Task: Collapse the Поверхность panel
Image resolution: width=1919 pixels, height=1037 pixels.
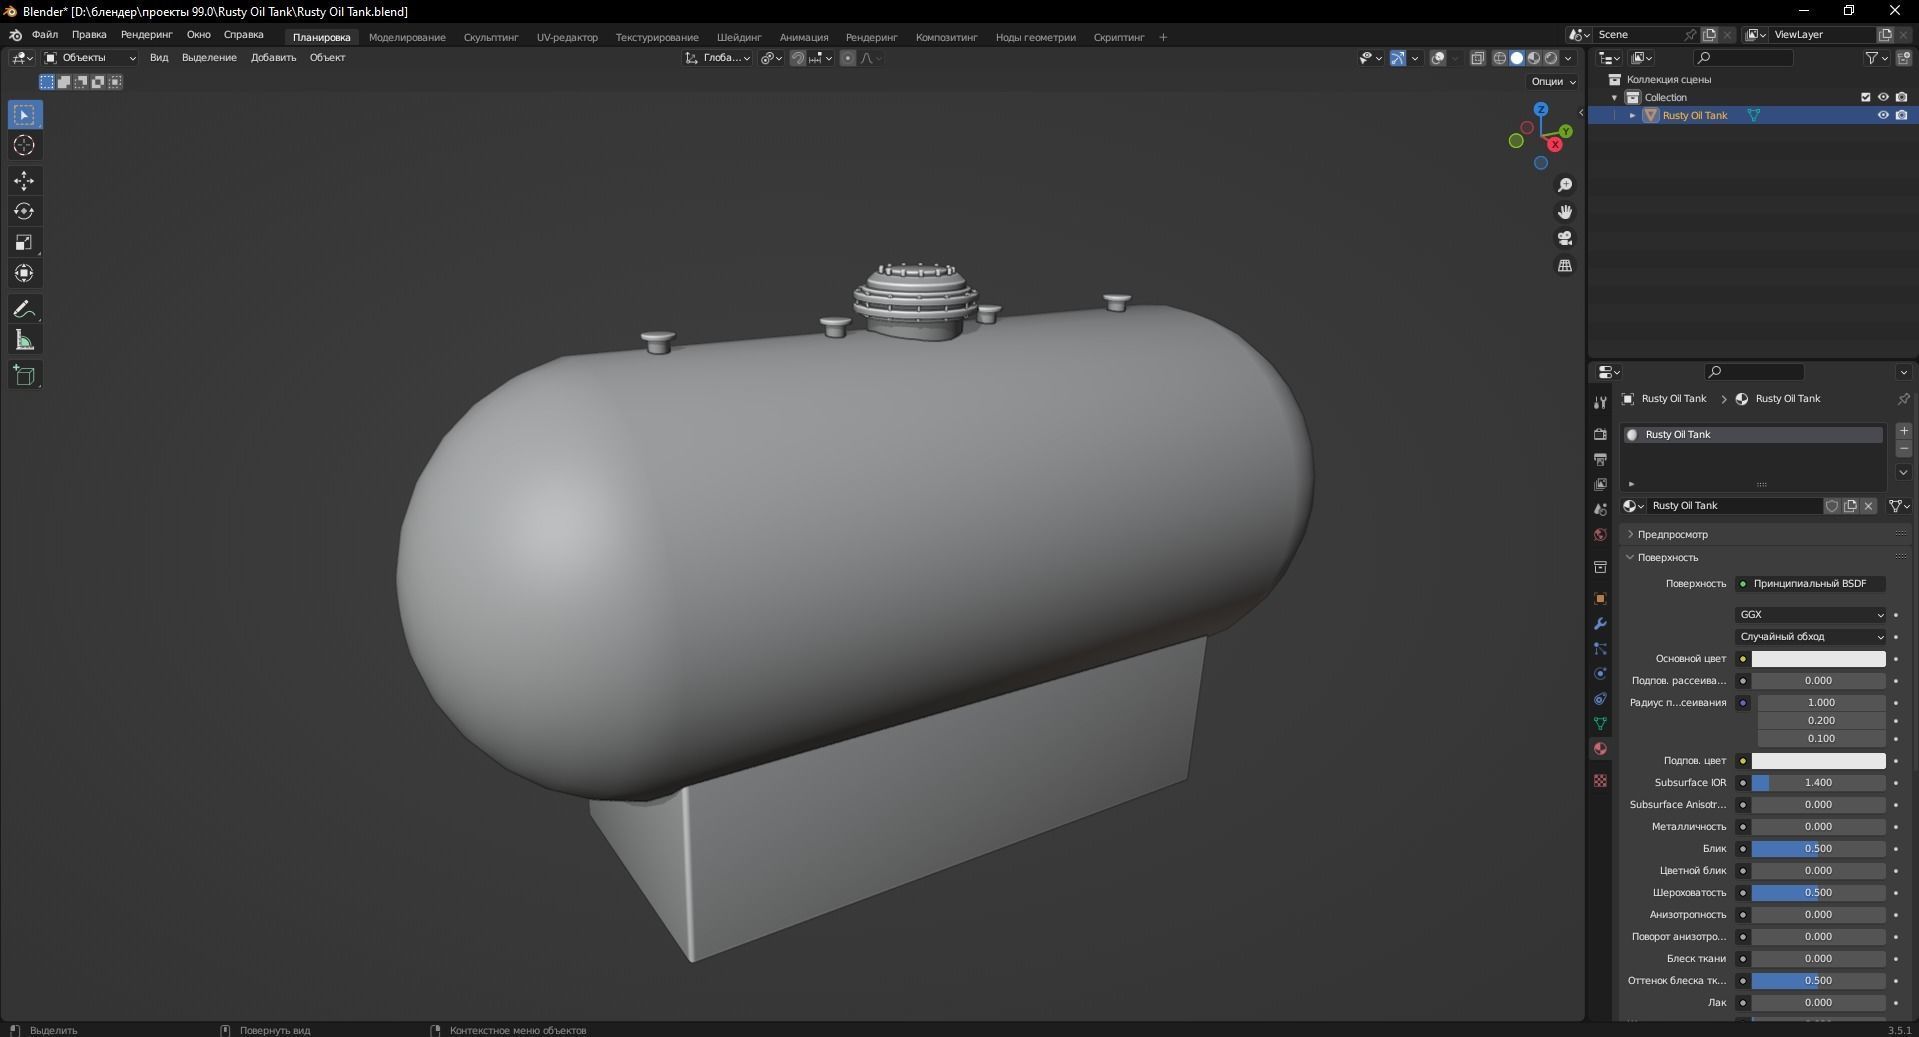Action: tap(1667, 558)
